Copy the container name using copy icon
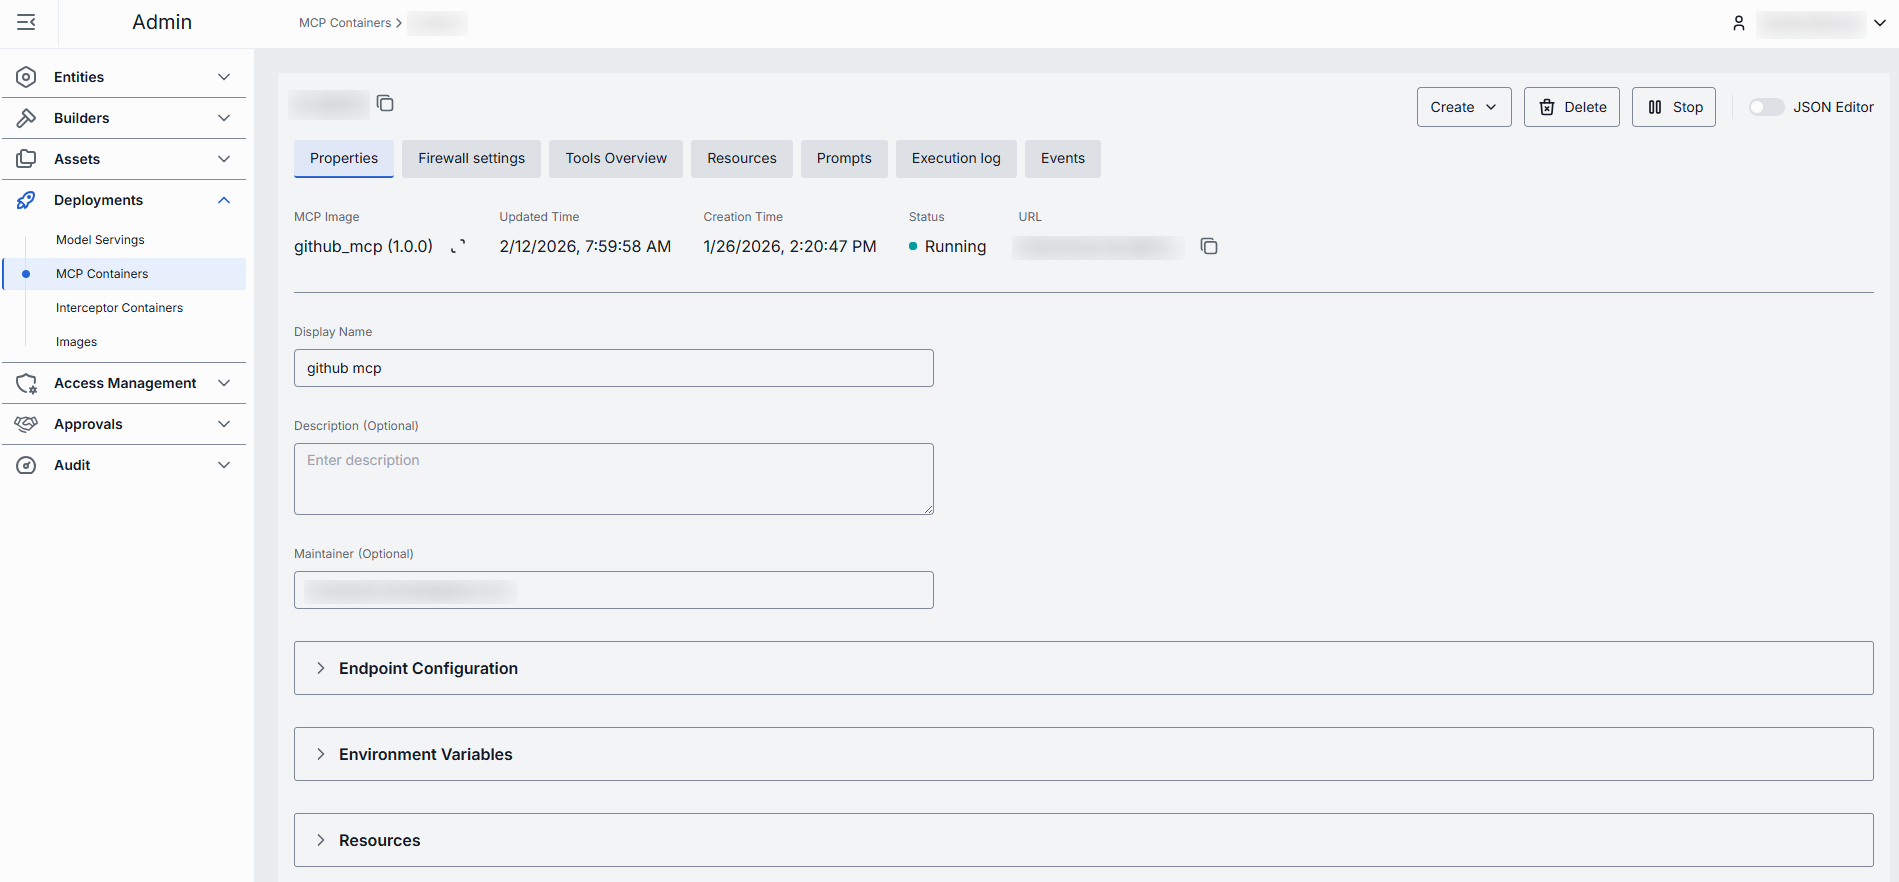This screenshot has width=1899, height=882. tap(385, 103)
